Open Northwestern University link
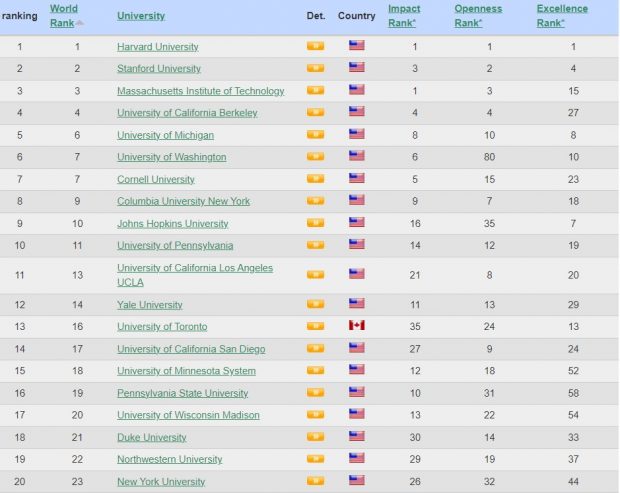 click(x=170, y=459)
